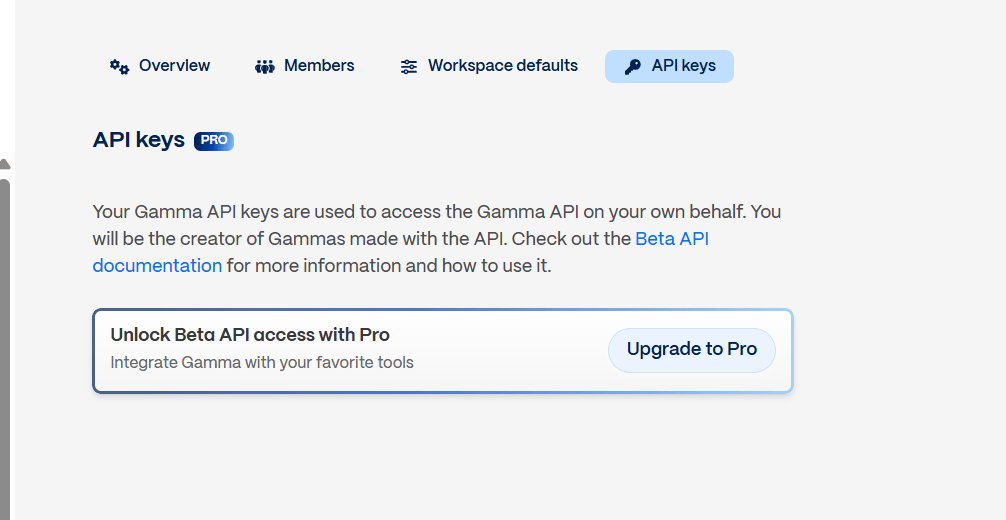Screen dimensions: 1006x520
Task: Switch to the Members tab
Action: click(x=319, y=66)
